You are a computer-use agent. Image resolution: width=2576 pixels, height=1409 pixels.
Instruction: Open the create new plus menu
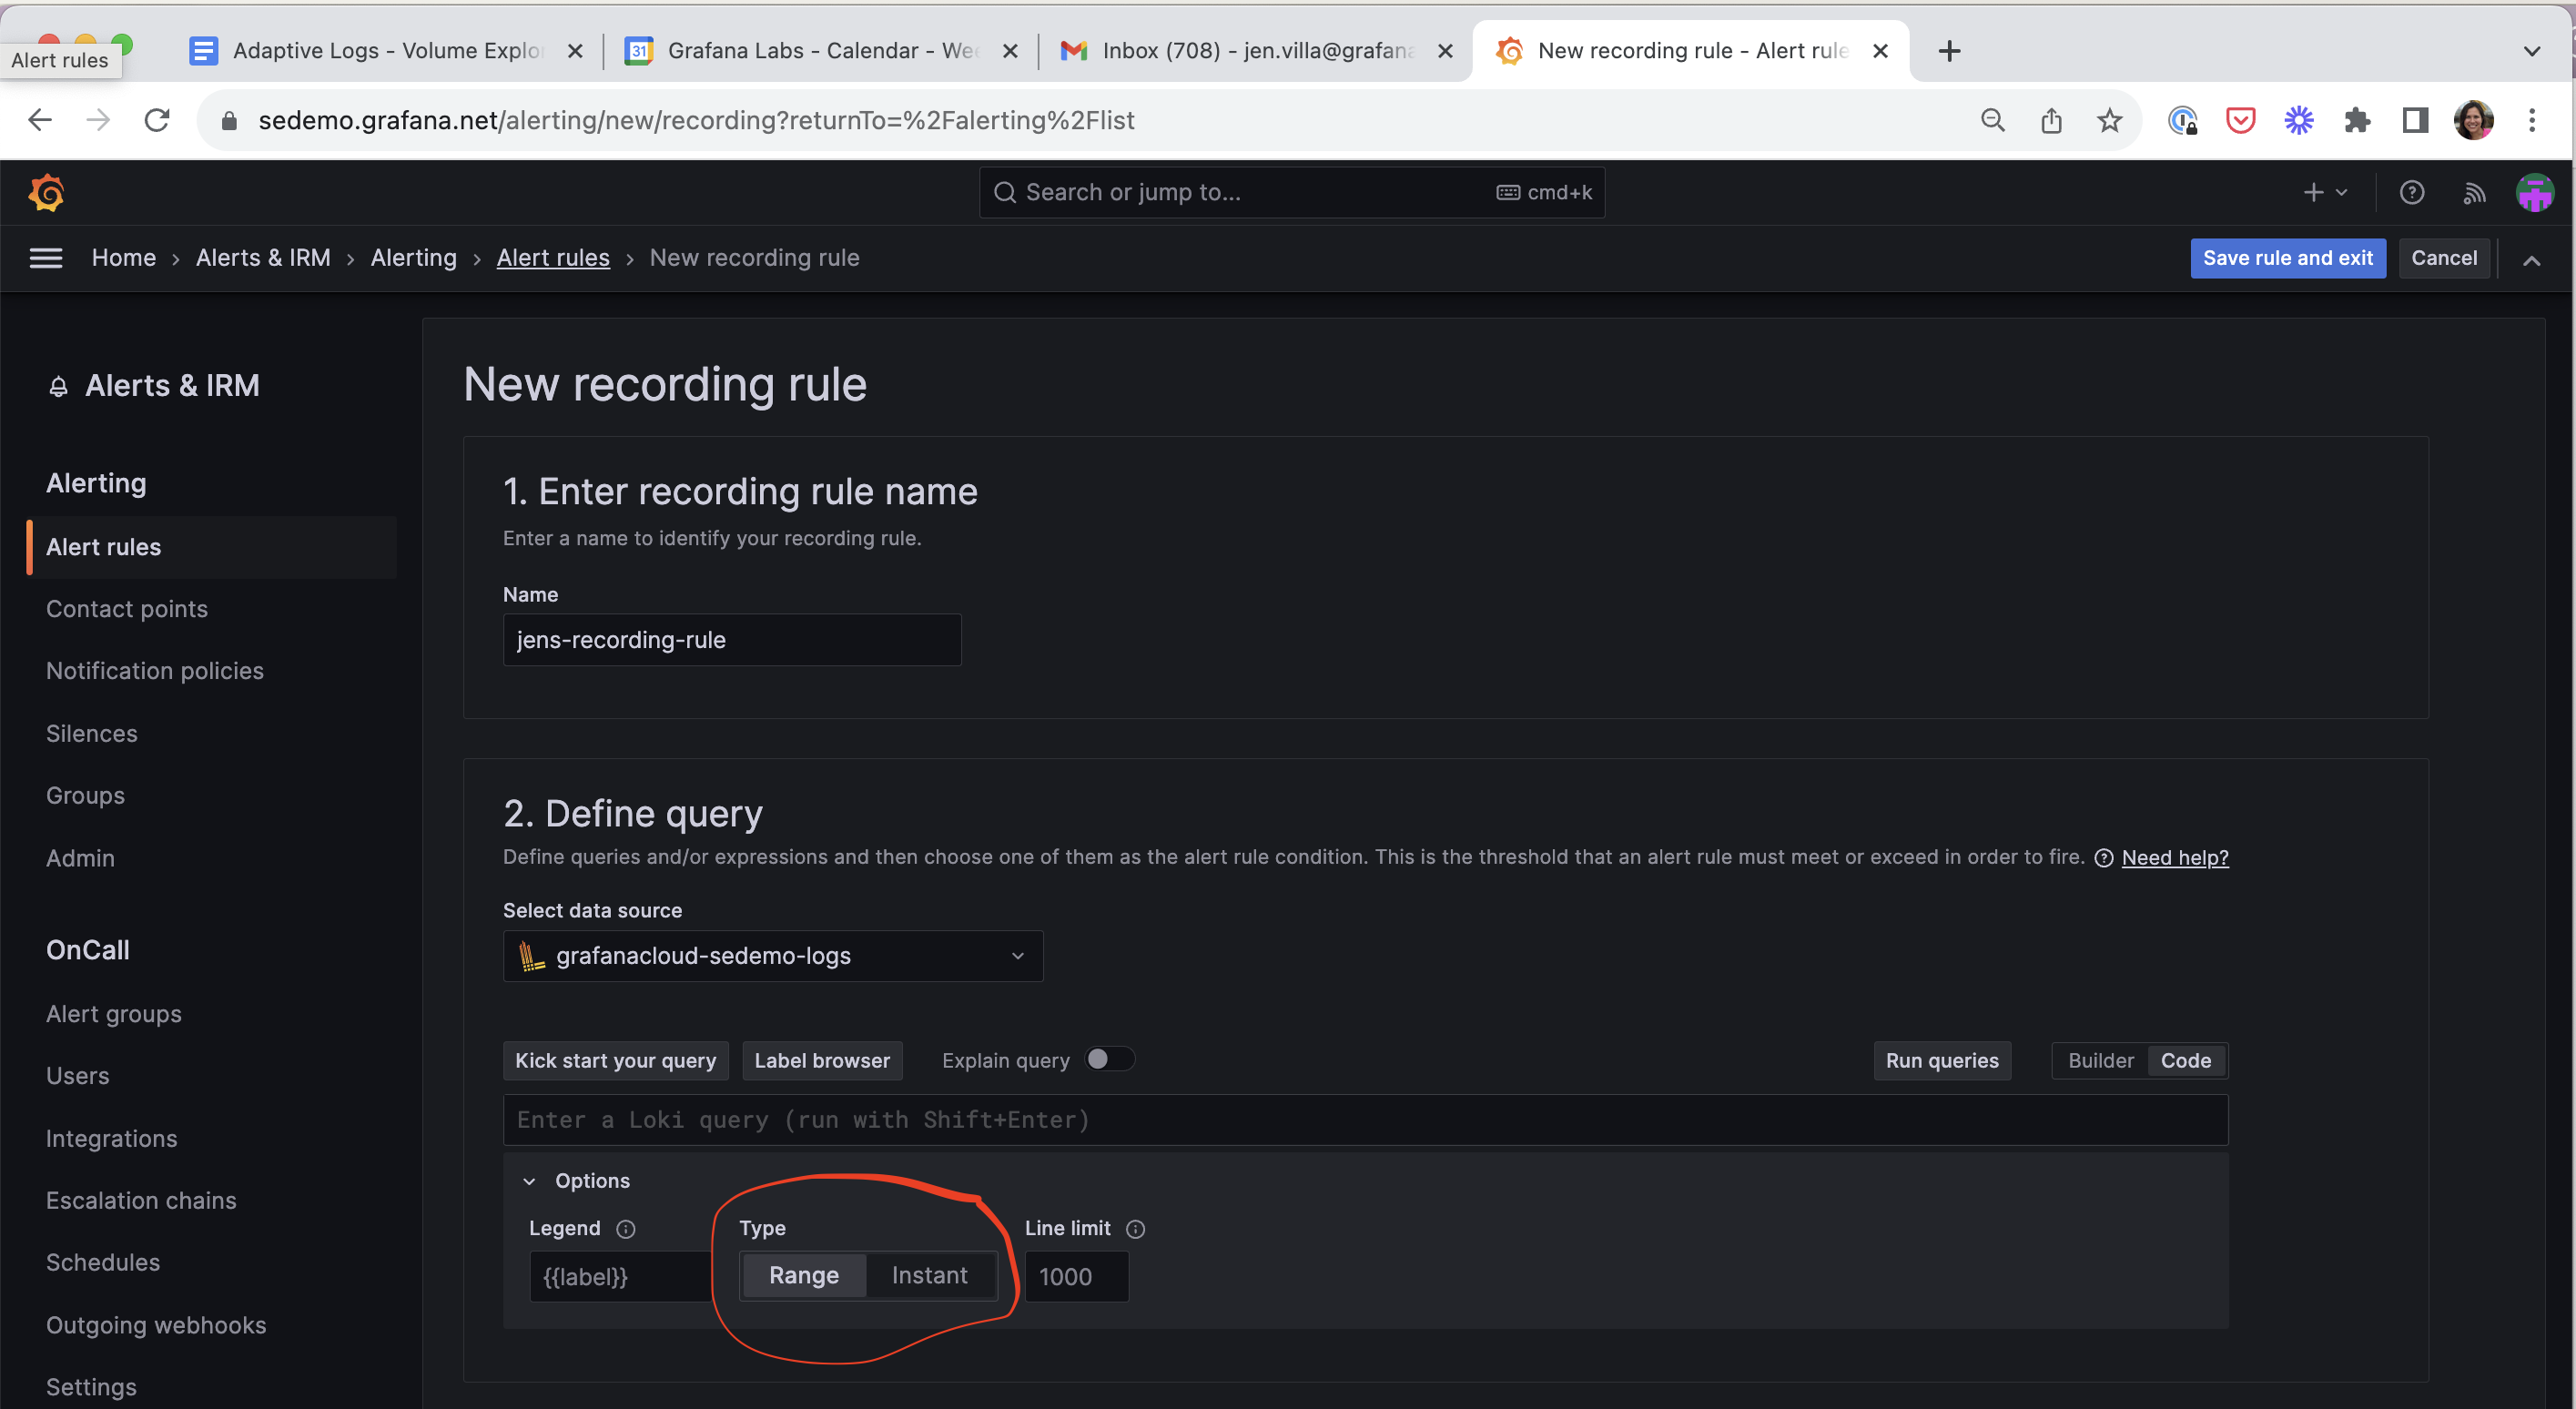[2324, 192]
